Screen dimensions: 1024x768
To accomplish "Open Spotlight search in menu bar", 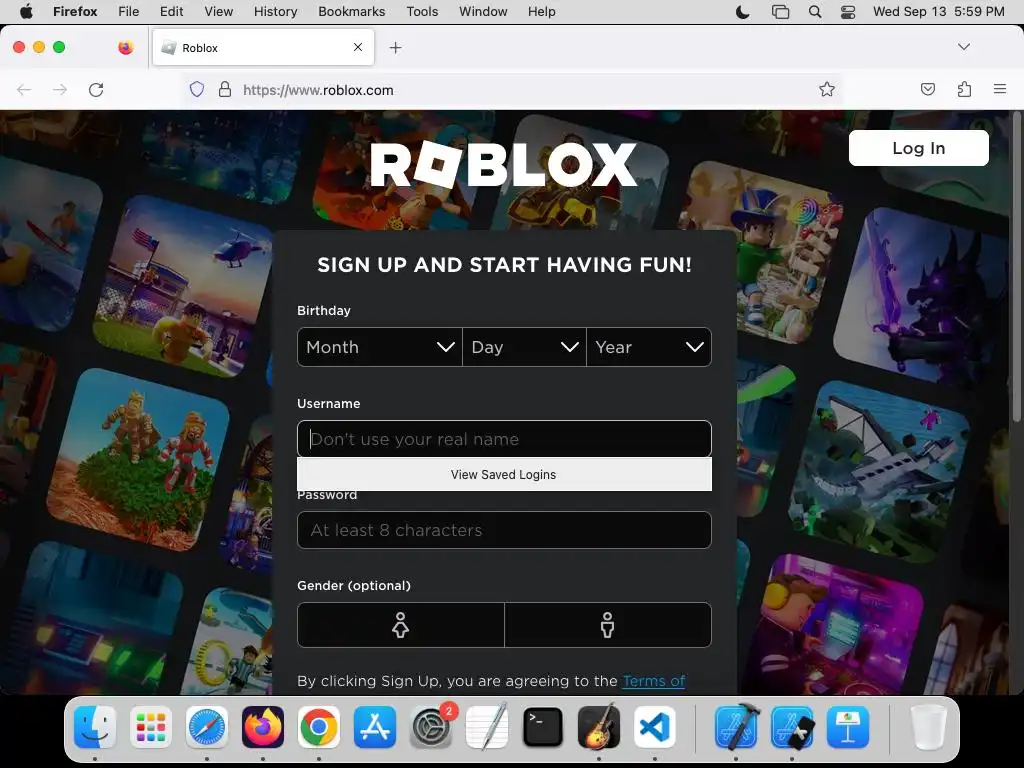I will click(x=814, y=12).
